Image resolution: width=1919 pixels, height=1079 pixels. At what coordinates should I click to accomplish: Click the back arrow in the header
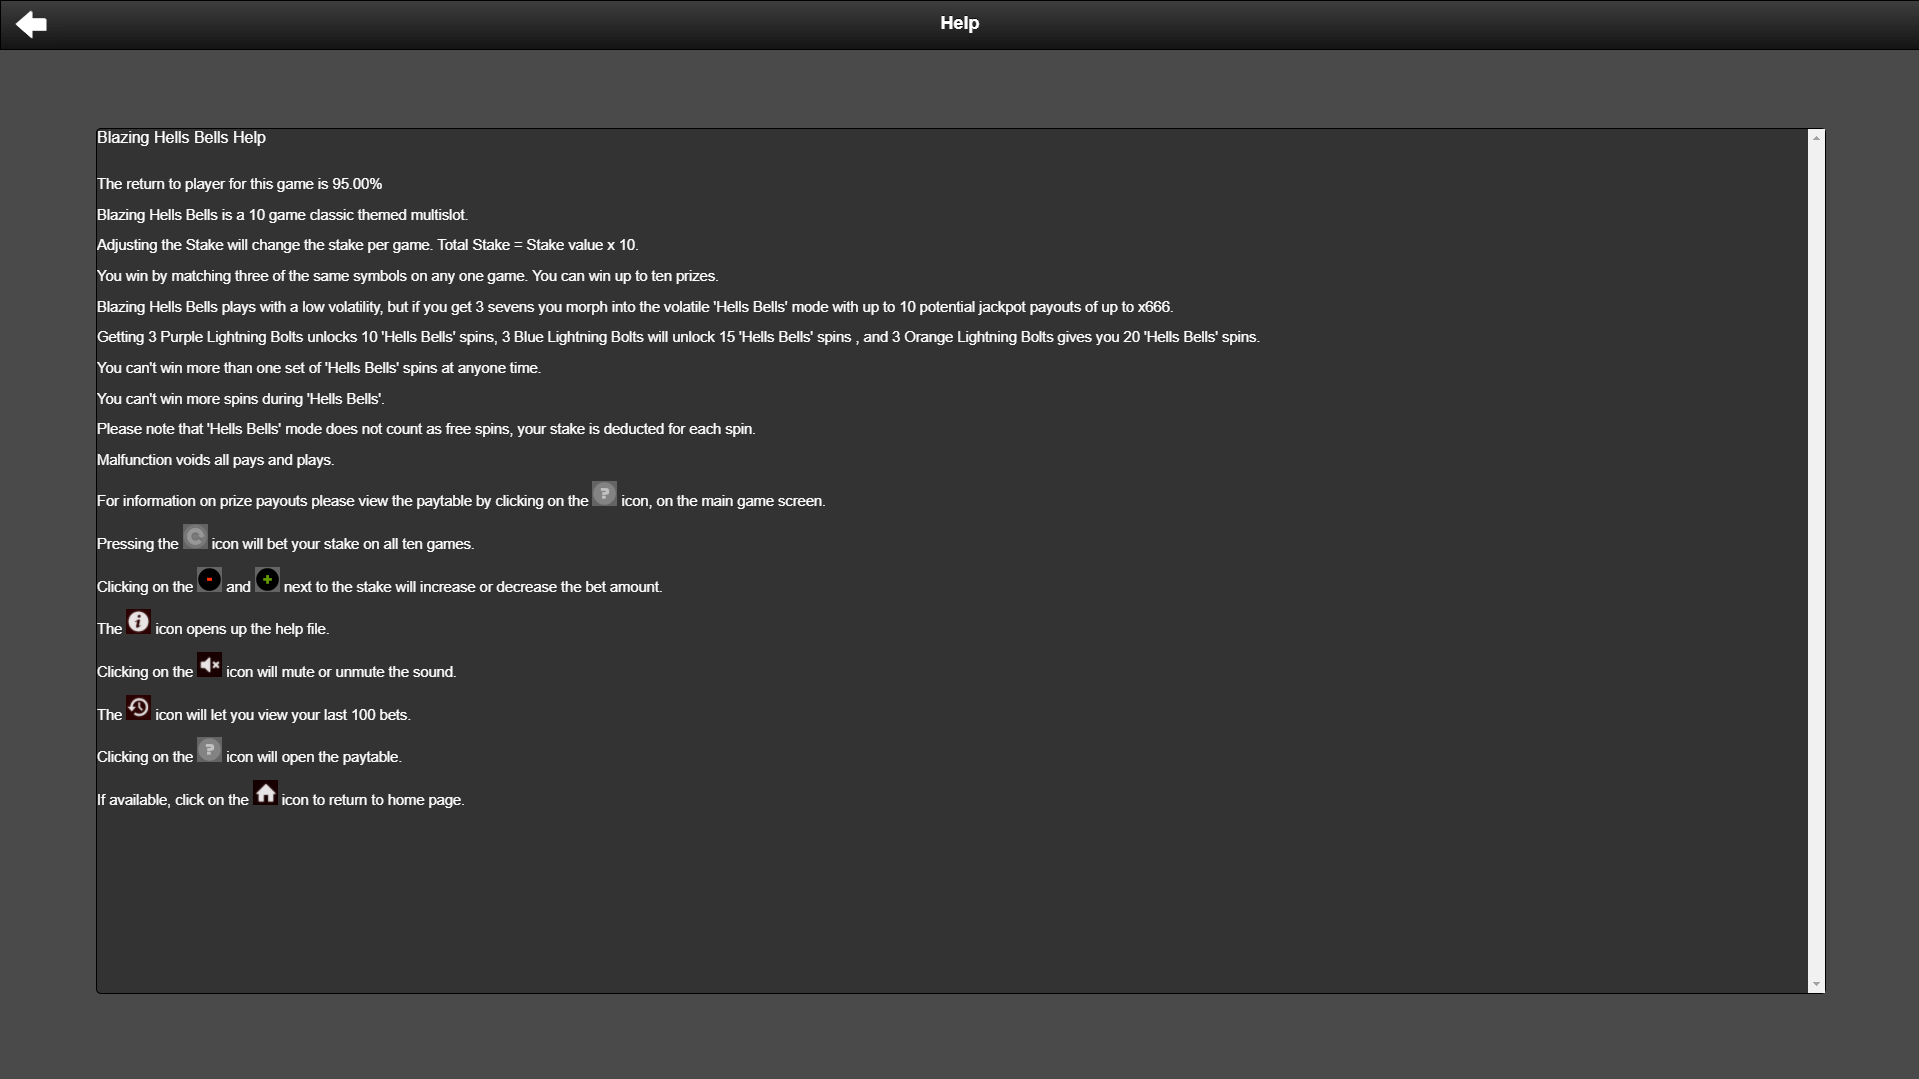(x=31, y=24)
